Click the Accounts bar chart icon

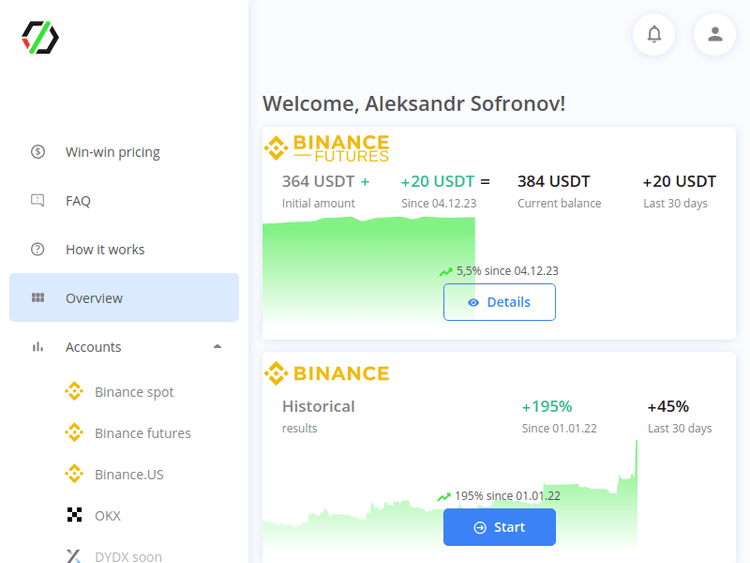pyautogui.click(x=38, y=347)
